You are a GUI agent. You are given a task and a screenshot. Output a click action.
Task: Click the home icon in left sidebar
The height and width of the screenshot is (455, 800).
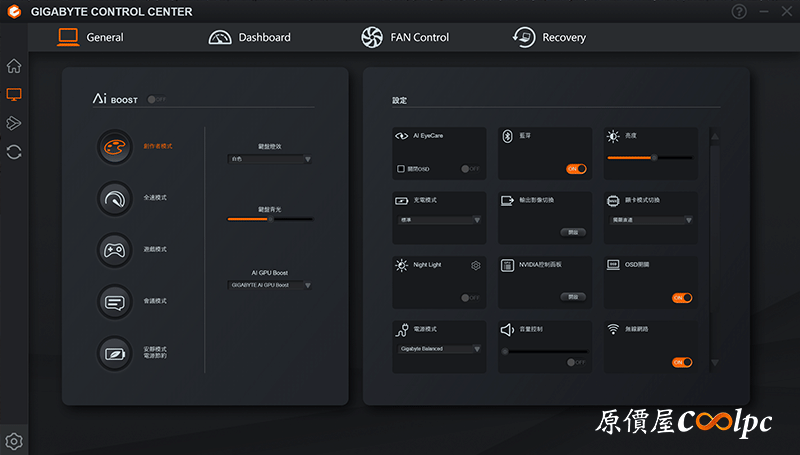click(x=14, y=66)
